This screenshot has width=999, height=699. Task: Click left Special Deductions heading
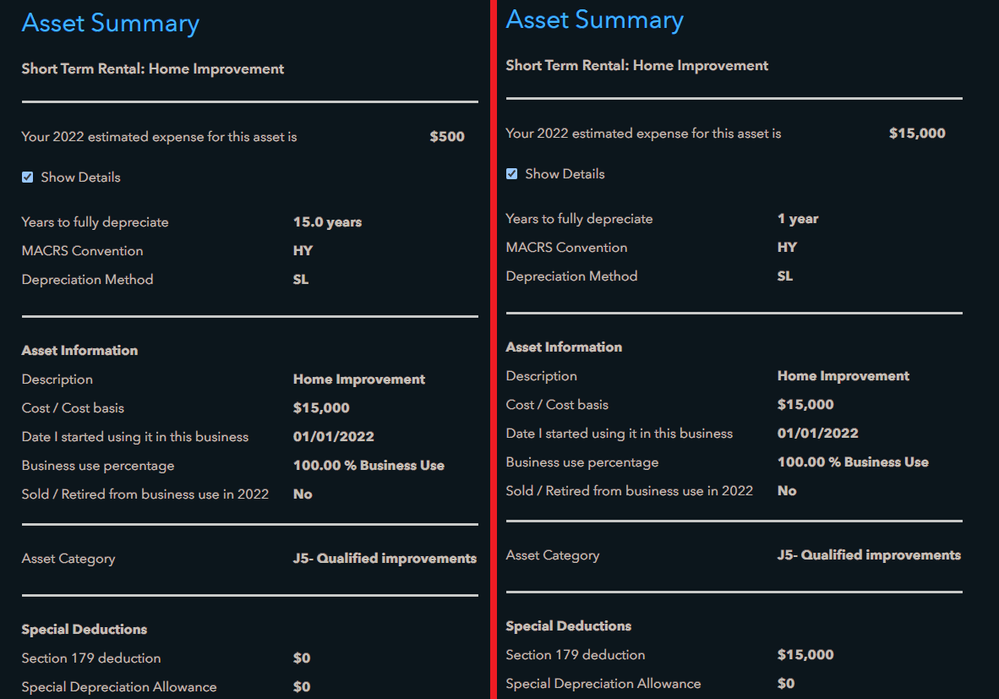click(x=84, y=629)
